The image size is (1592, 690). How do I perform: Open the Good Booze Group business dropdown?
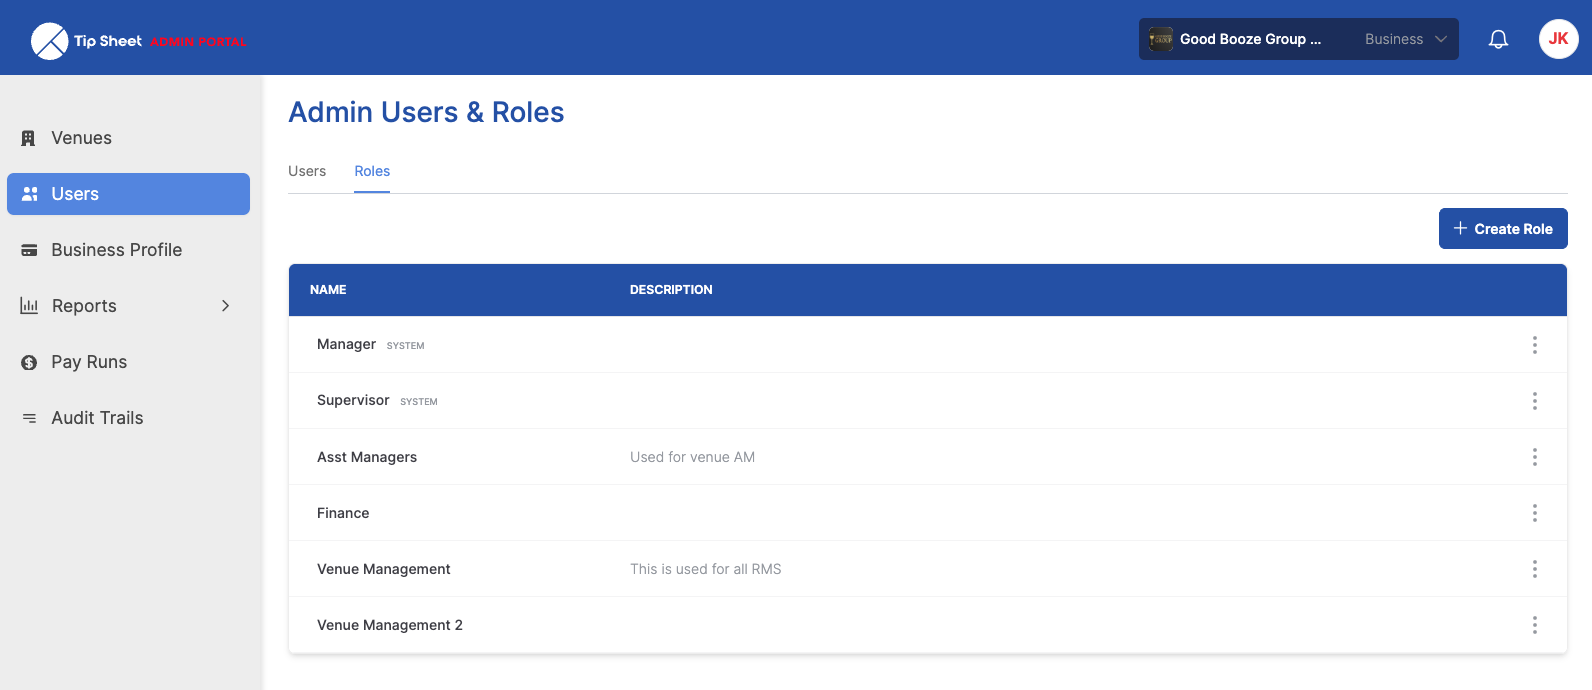(1298, 39)
